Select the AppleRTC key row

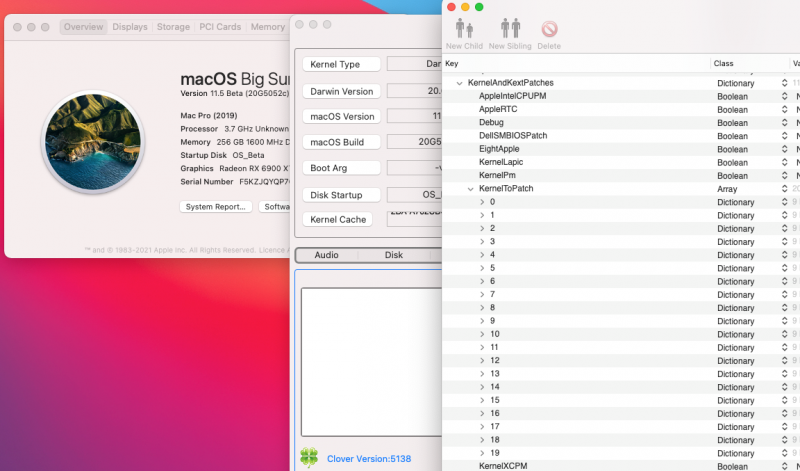click(621, 110)
